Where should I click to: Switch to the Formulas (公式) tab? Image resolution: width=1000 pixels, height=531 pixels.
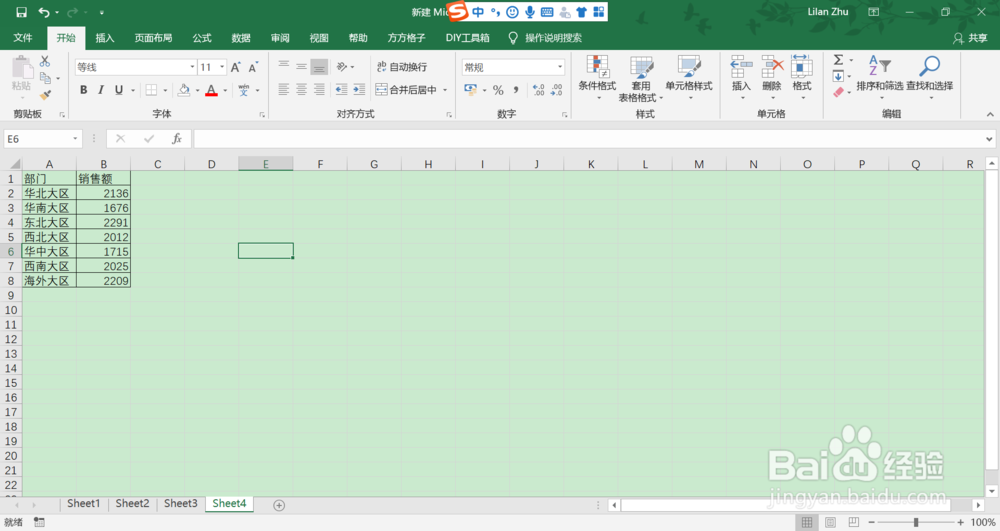(202, 38)
